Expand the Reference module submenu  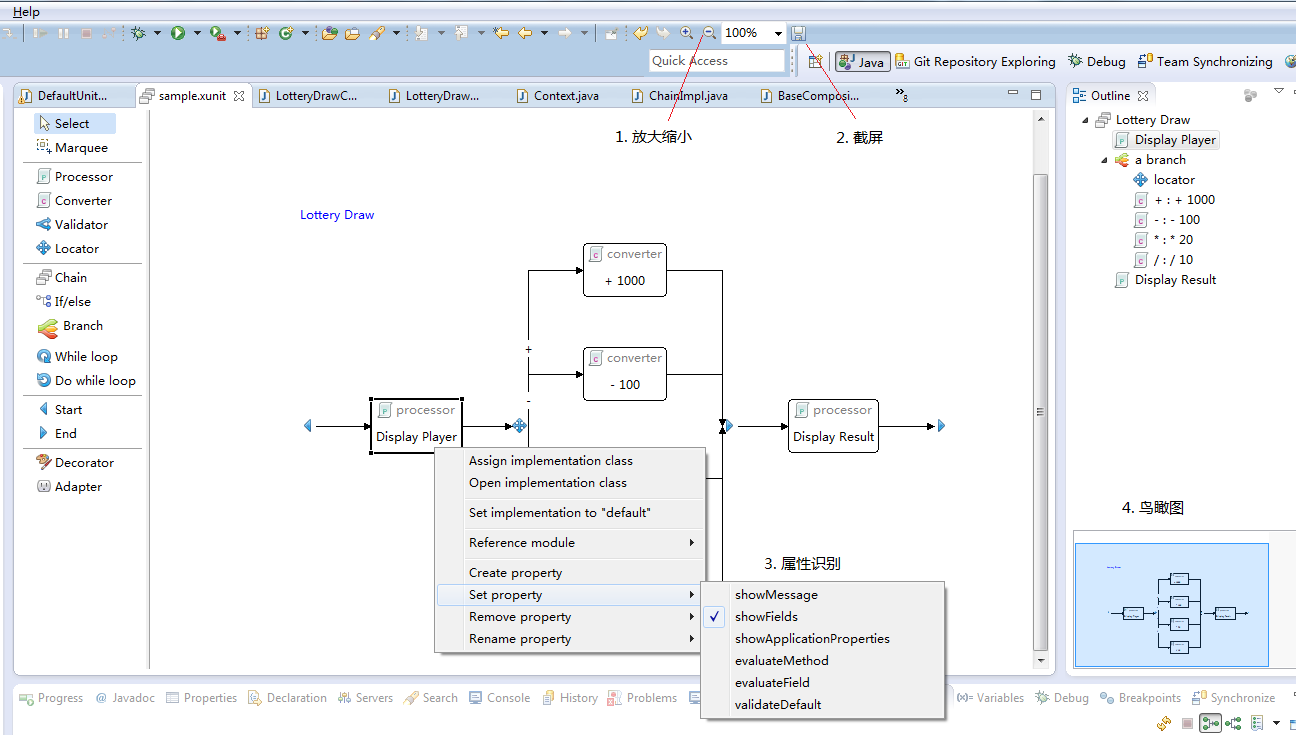tap(570, 542)
